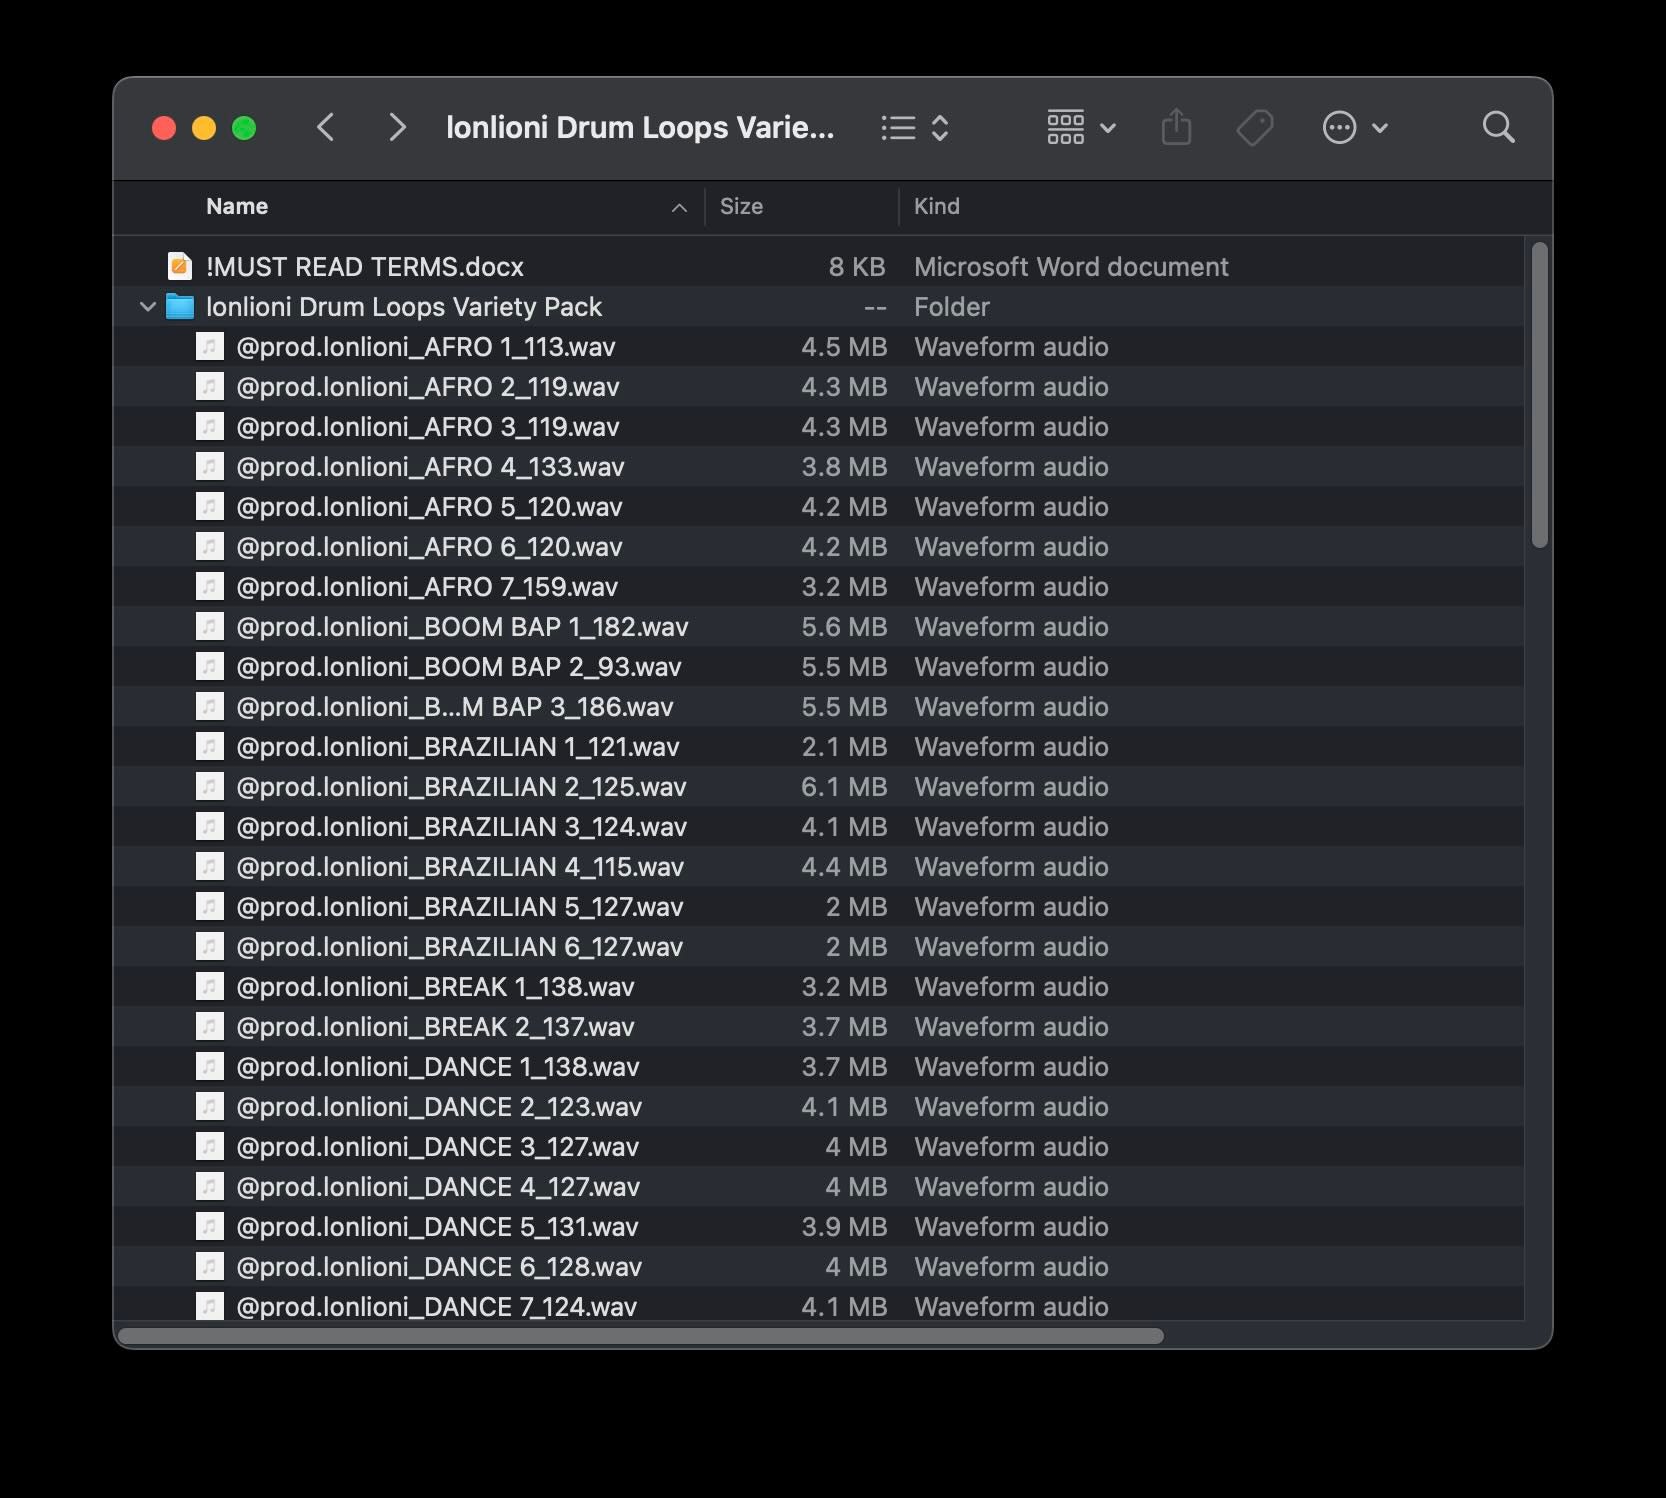Click the Tags icon in toolbar
The width and height of the screenshot is (1666, 1498).
pos(1254,128)
